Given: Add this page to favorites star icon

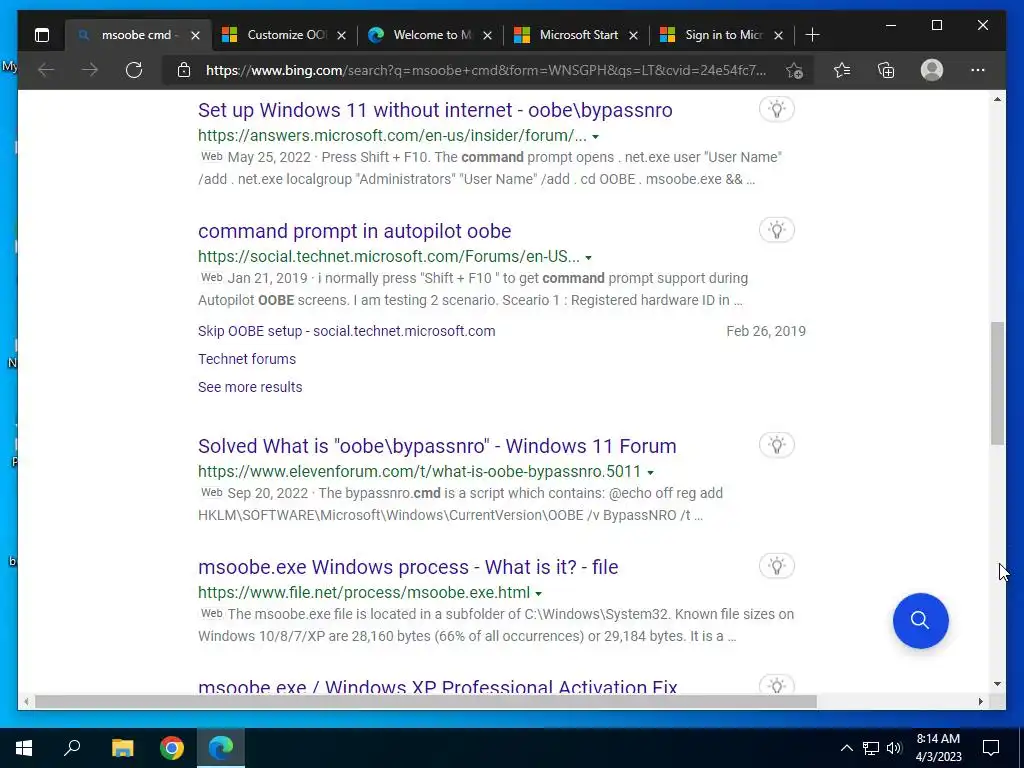Looking at the screenshot, I should coord(794,70).
